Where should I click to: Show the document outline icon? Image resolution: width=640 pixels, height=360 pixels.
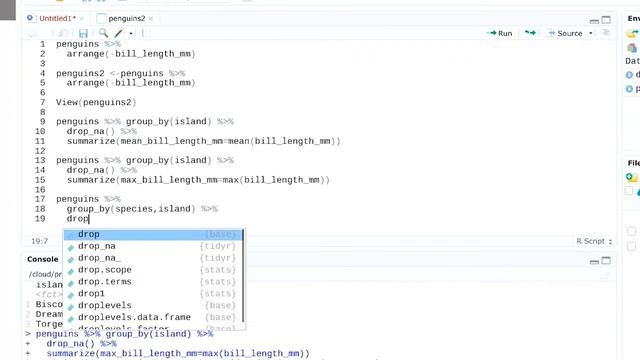606,33
